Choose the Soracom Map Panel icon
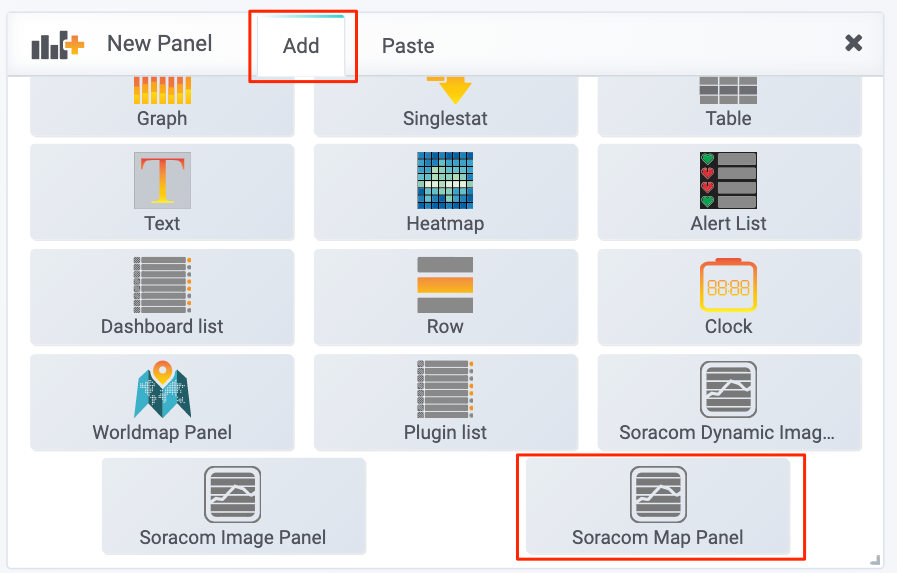The height and width of the screenshot is (573, 897). pyautogui.click(x=658, y=495)
